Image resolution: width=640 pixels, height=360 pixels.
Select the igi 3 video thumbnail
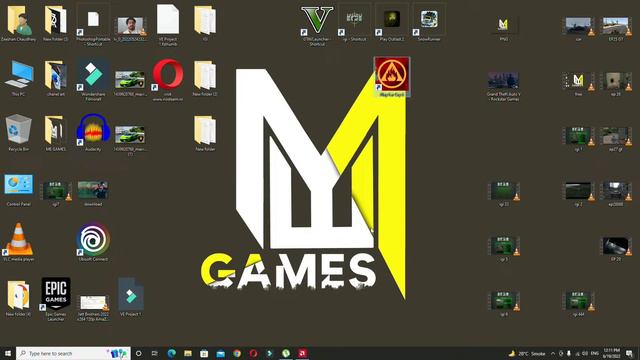pyautogui.click(x=503, y=248)
